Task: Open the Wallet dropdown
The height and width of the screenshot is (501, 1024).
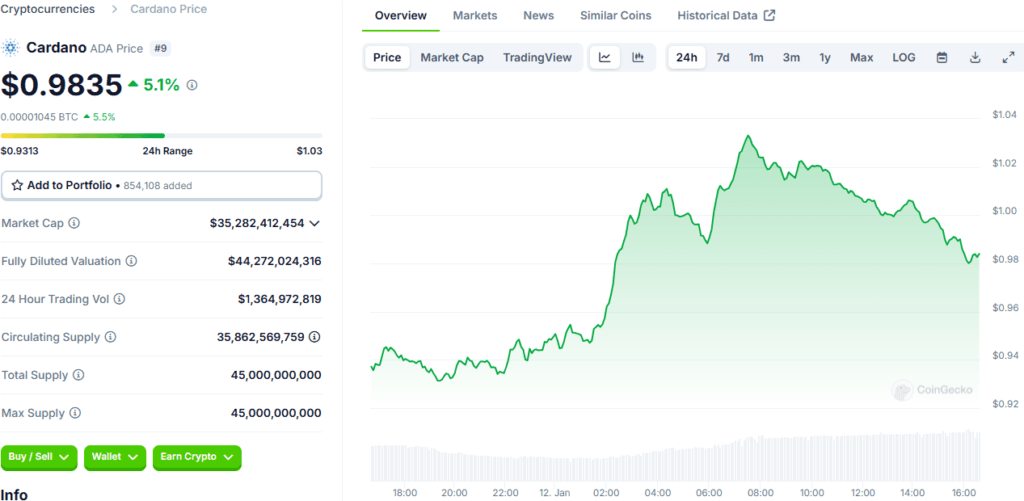Action: pyautogui.click(x=115, y=457)
